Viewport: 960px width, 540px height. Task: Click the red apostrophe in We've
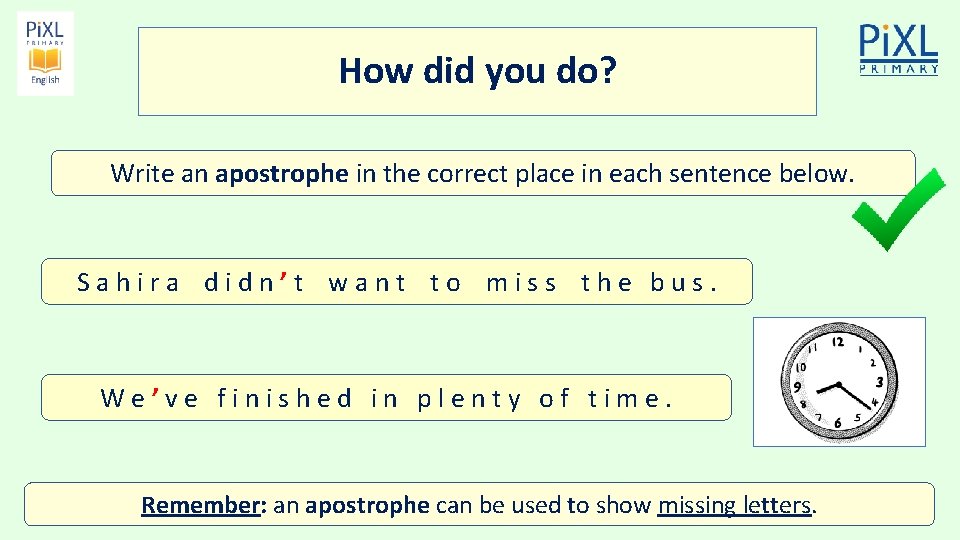click(156, 396)
